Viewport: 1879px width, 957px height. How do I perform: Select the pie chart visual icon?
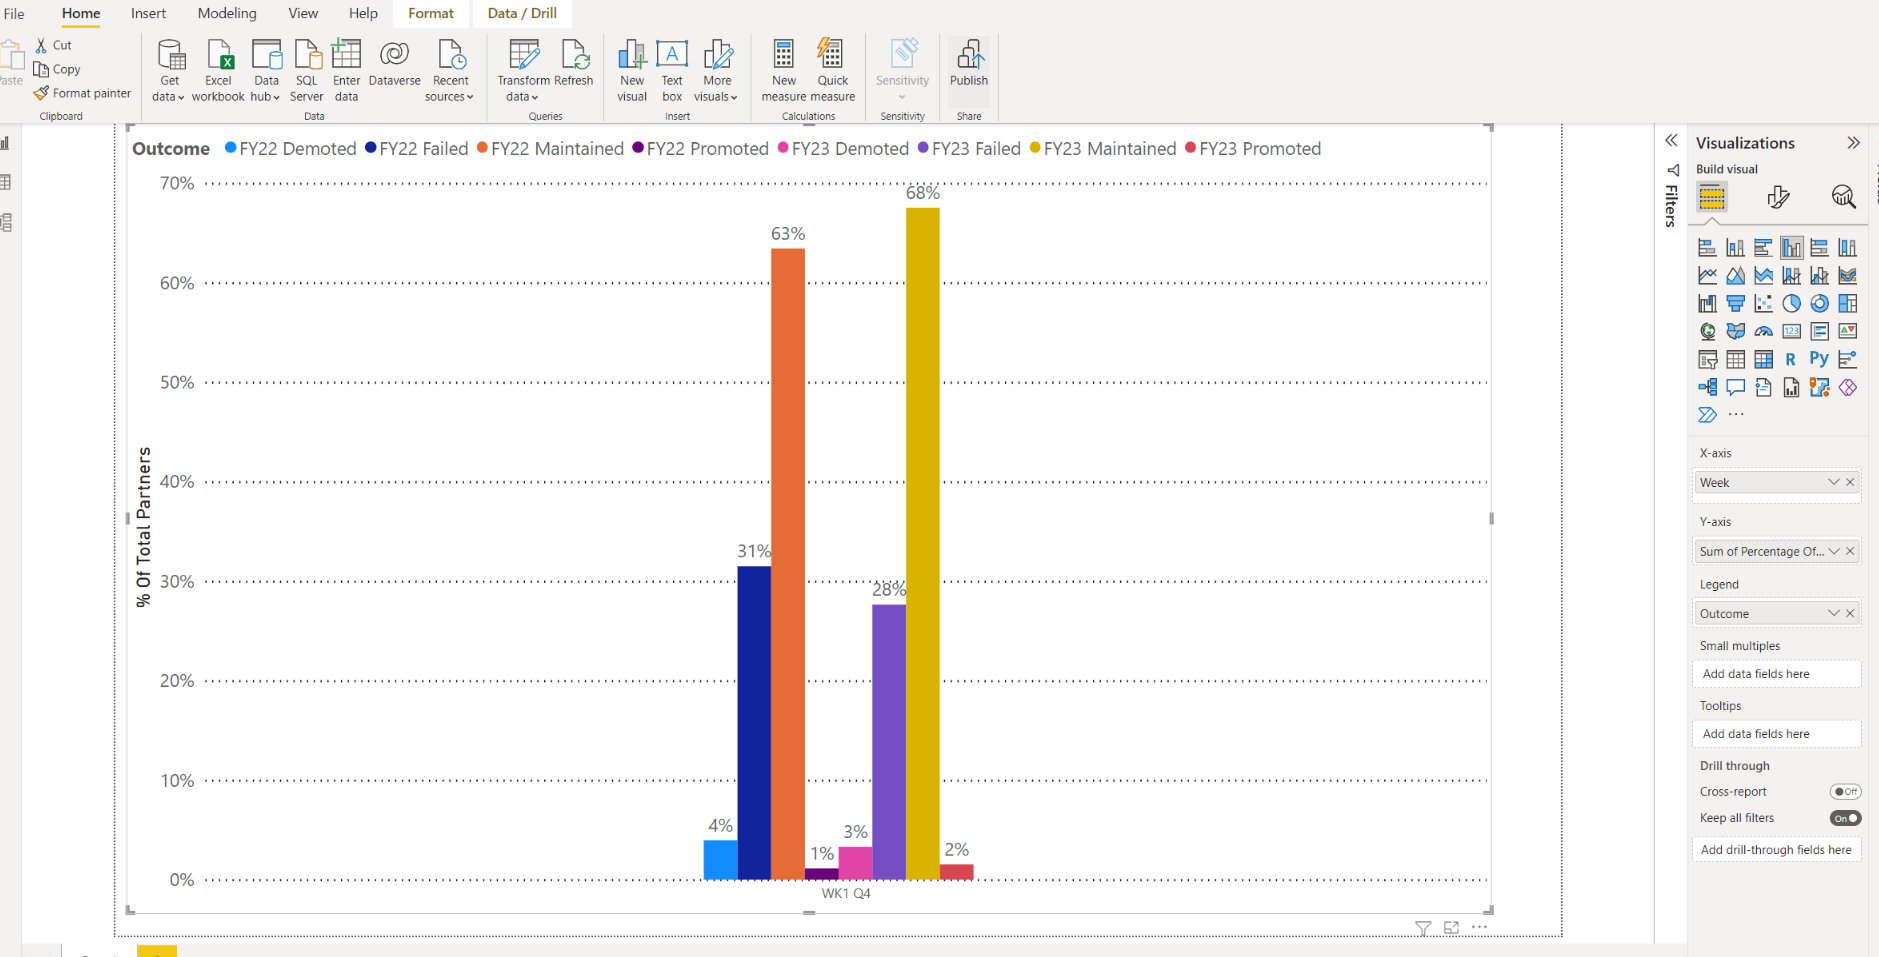[1791, 303]
